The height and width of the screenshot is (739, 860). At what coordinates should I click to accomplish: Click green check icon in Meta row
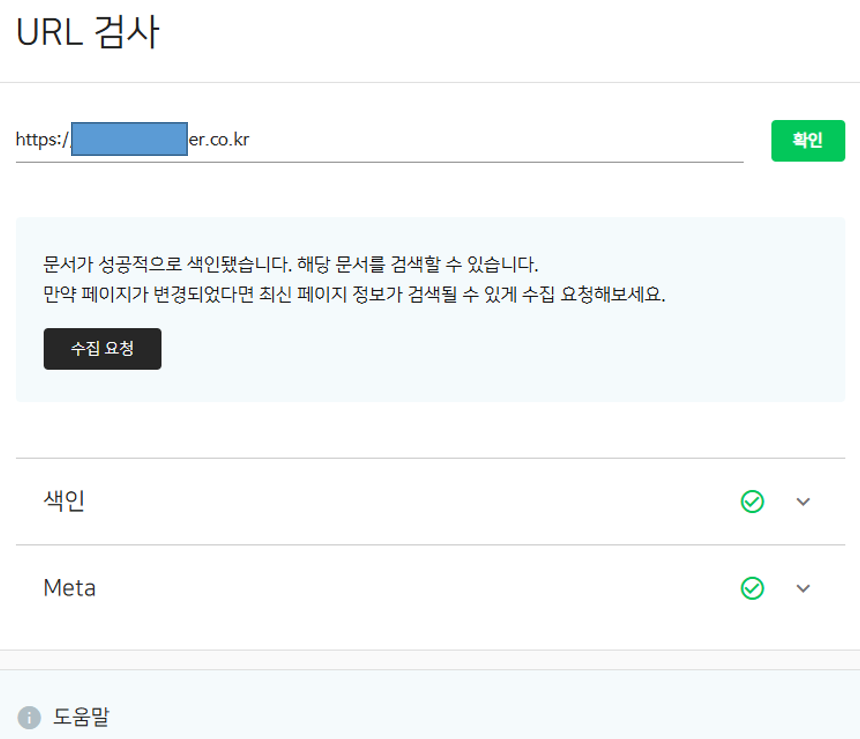point(752,588)
